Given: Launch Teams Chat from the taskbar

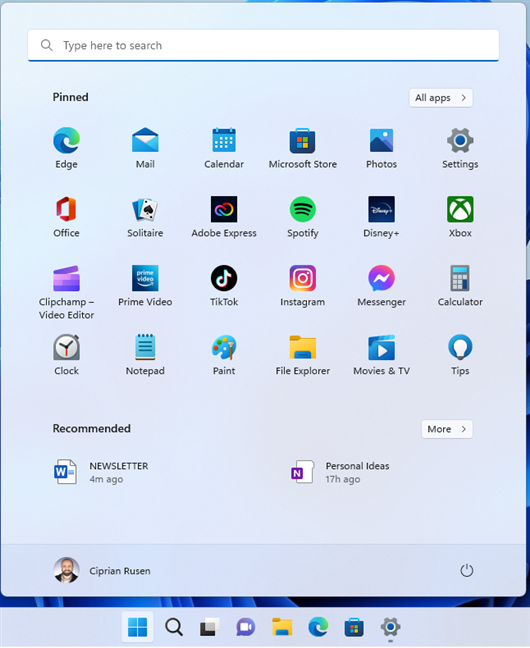Looking at the screenshot, I should point(246,627).
